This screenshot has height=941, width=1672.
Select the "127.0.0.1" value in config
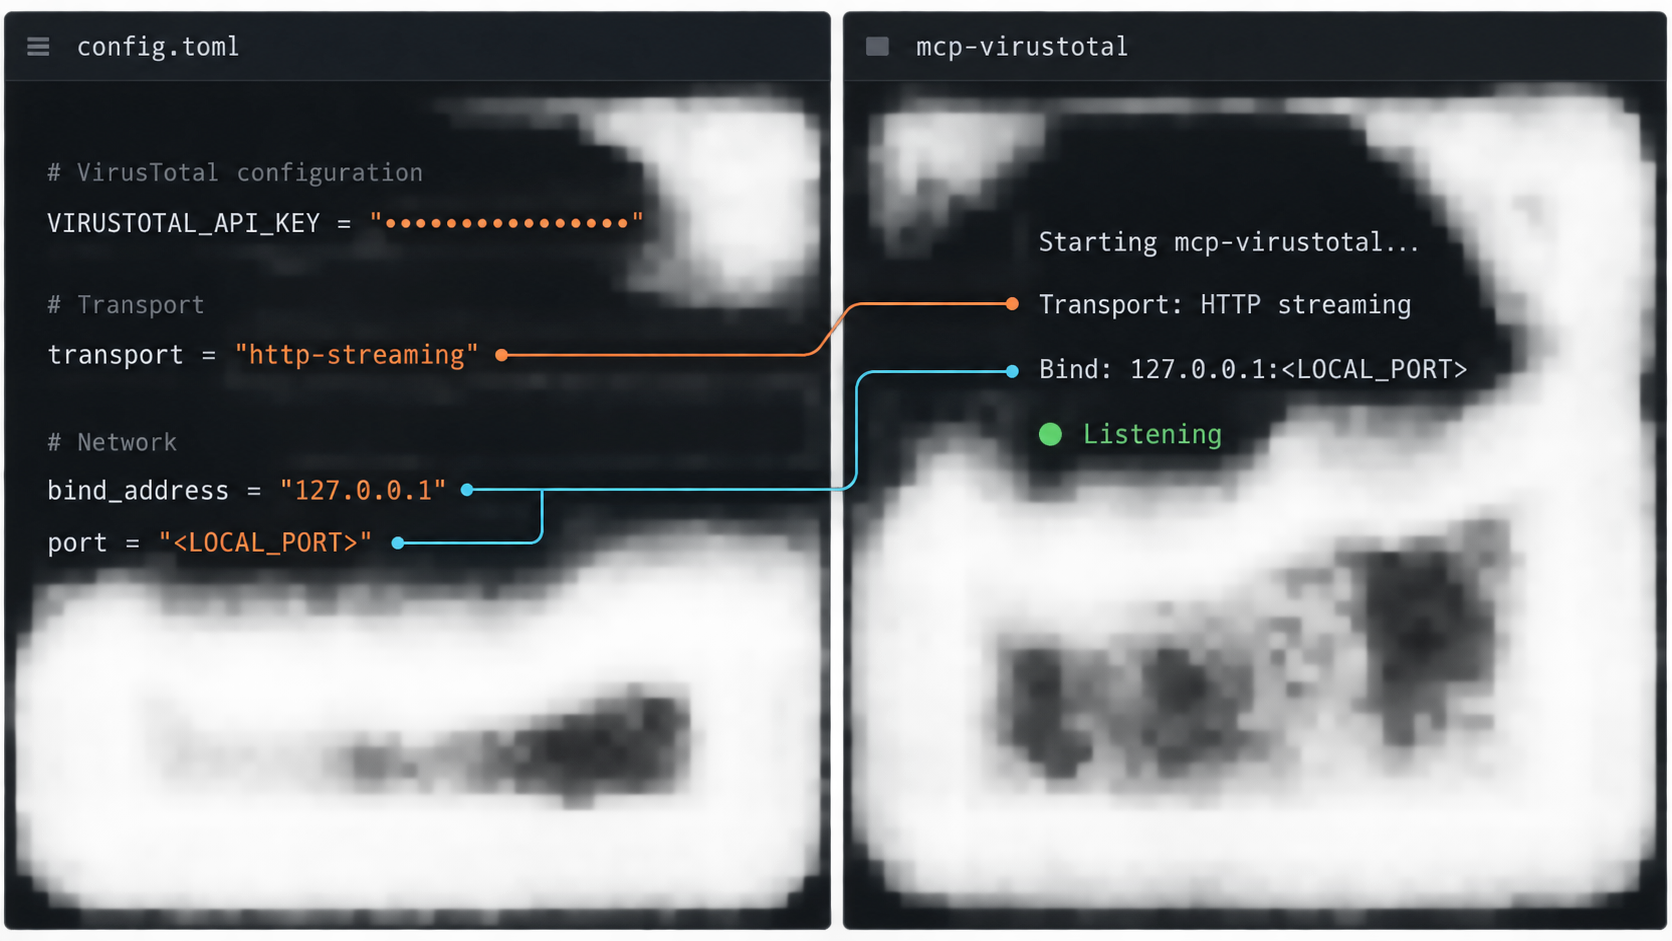point(363,490)
